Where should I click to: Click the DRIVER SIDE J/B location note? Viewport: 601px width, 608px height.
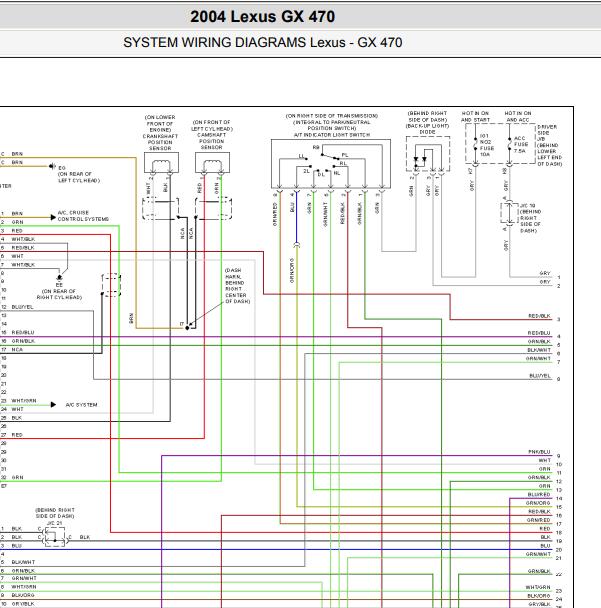click(549, 145)
